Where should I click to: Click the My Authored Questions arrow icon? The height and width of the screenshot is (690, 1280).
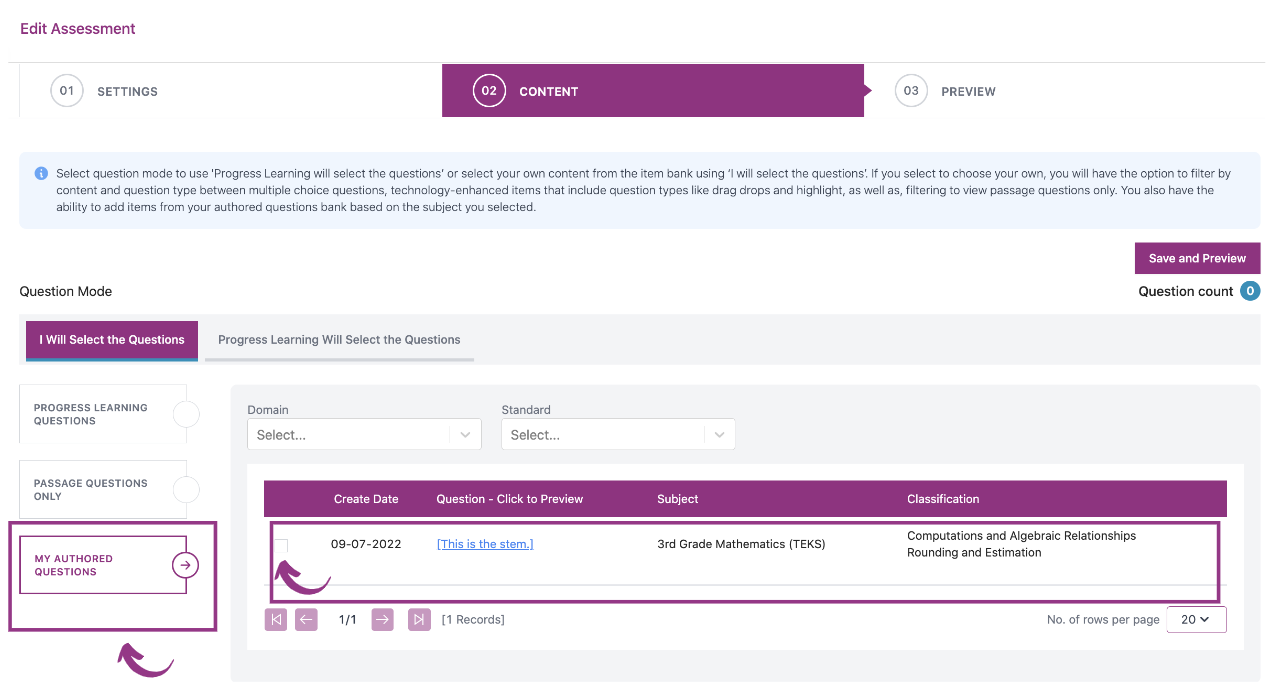tap(185, 566)
